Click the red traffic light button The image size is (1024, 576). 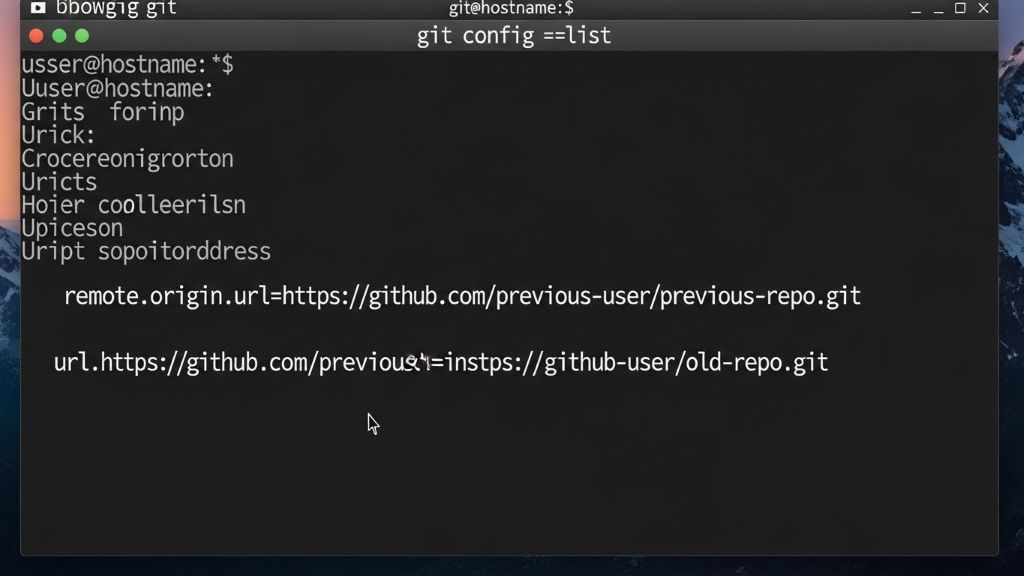[x=36, y=35]
